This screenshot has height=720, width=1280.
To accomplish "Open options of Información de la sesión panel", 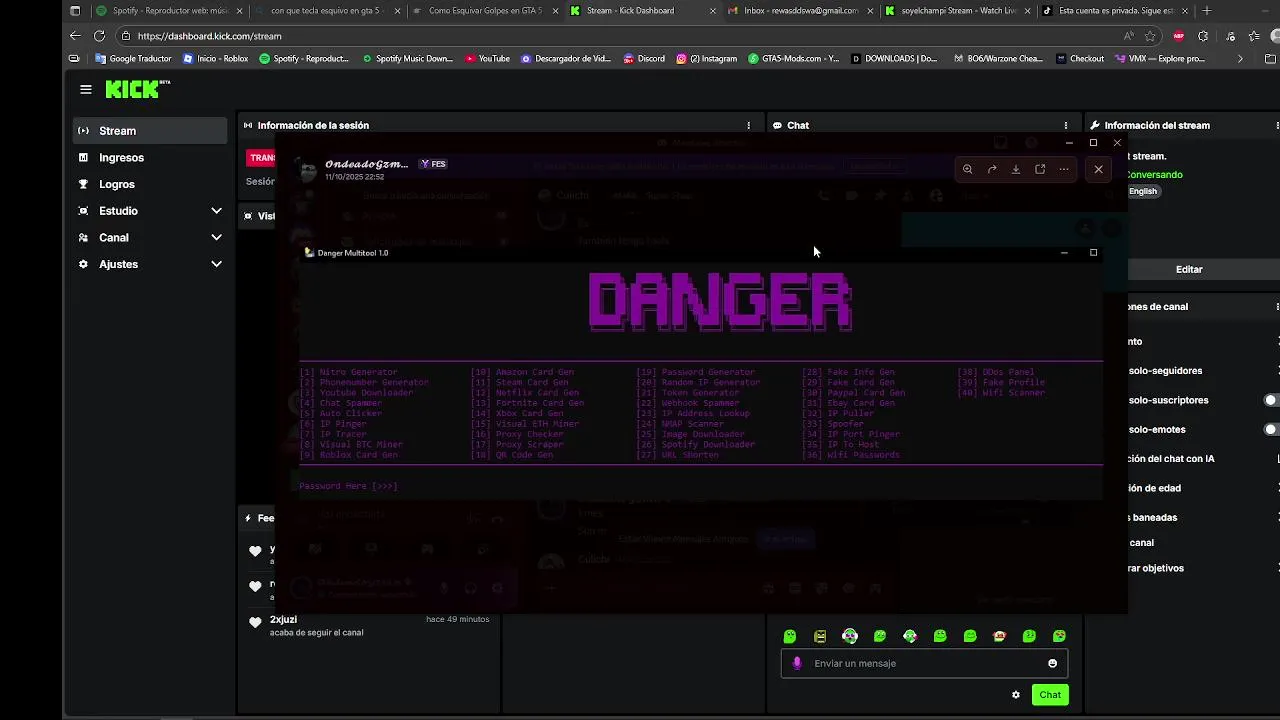I will 748,126.
